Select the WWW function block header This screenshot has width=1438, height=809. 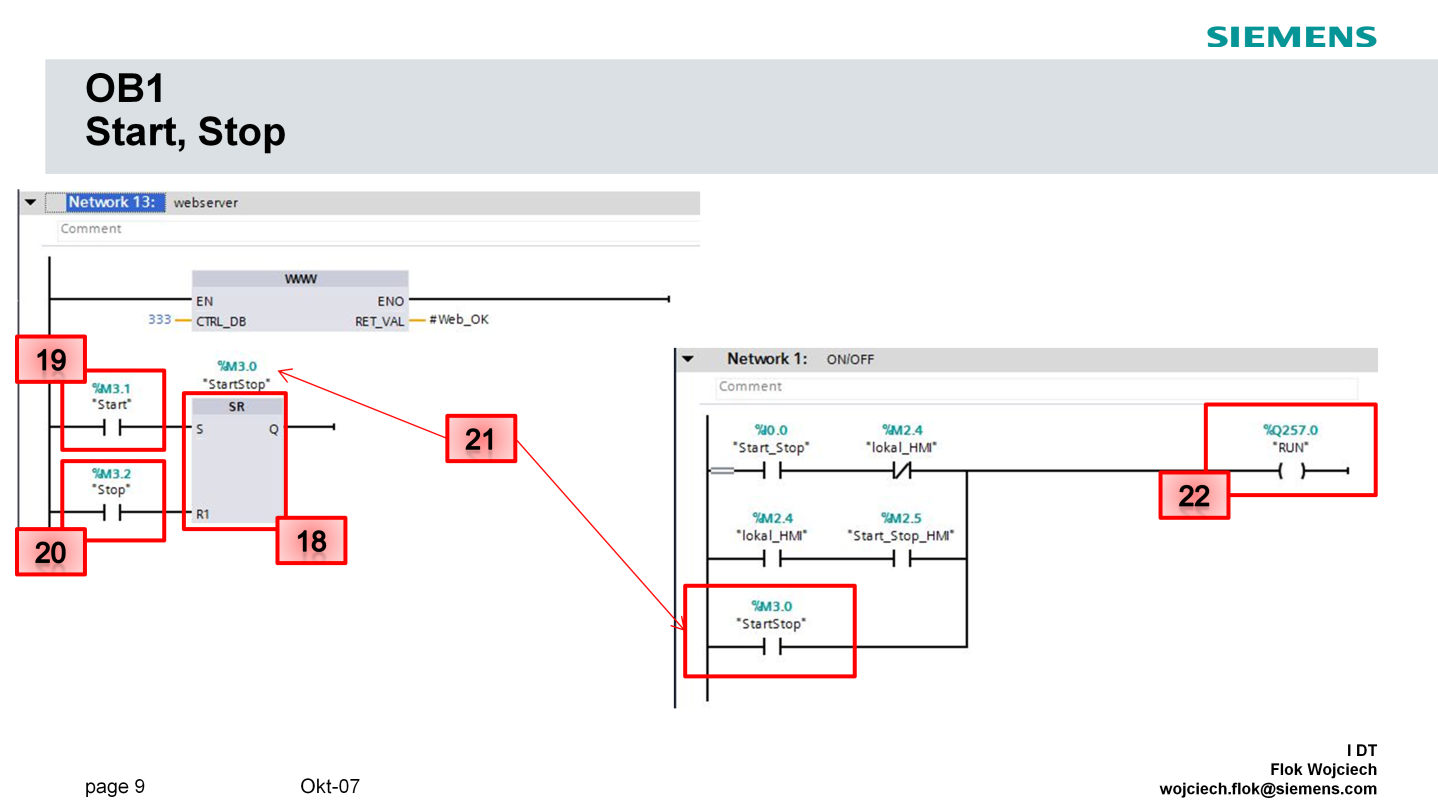[300, 279]
